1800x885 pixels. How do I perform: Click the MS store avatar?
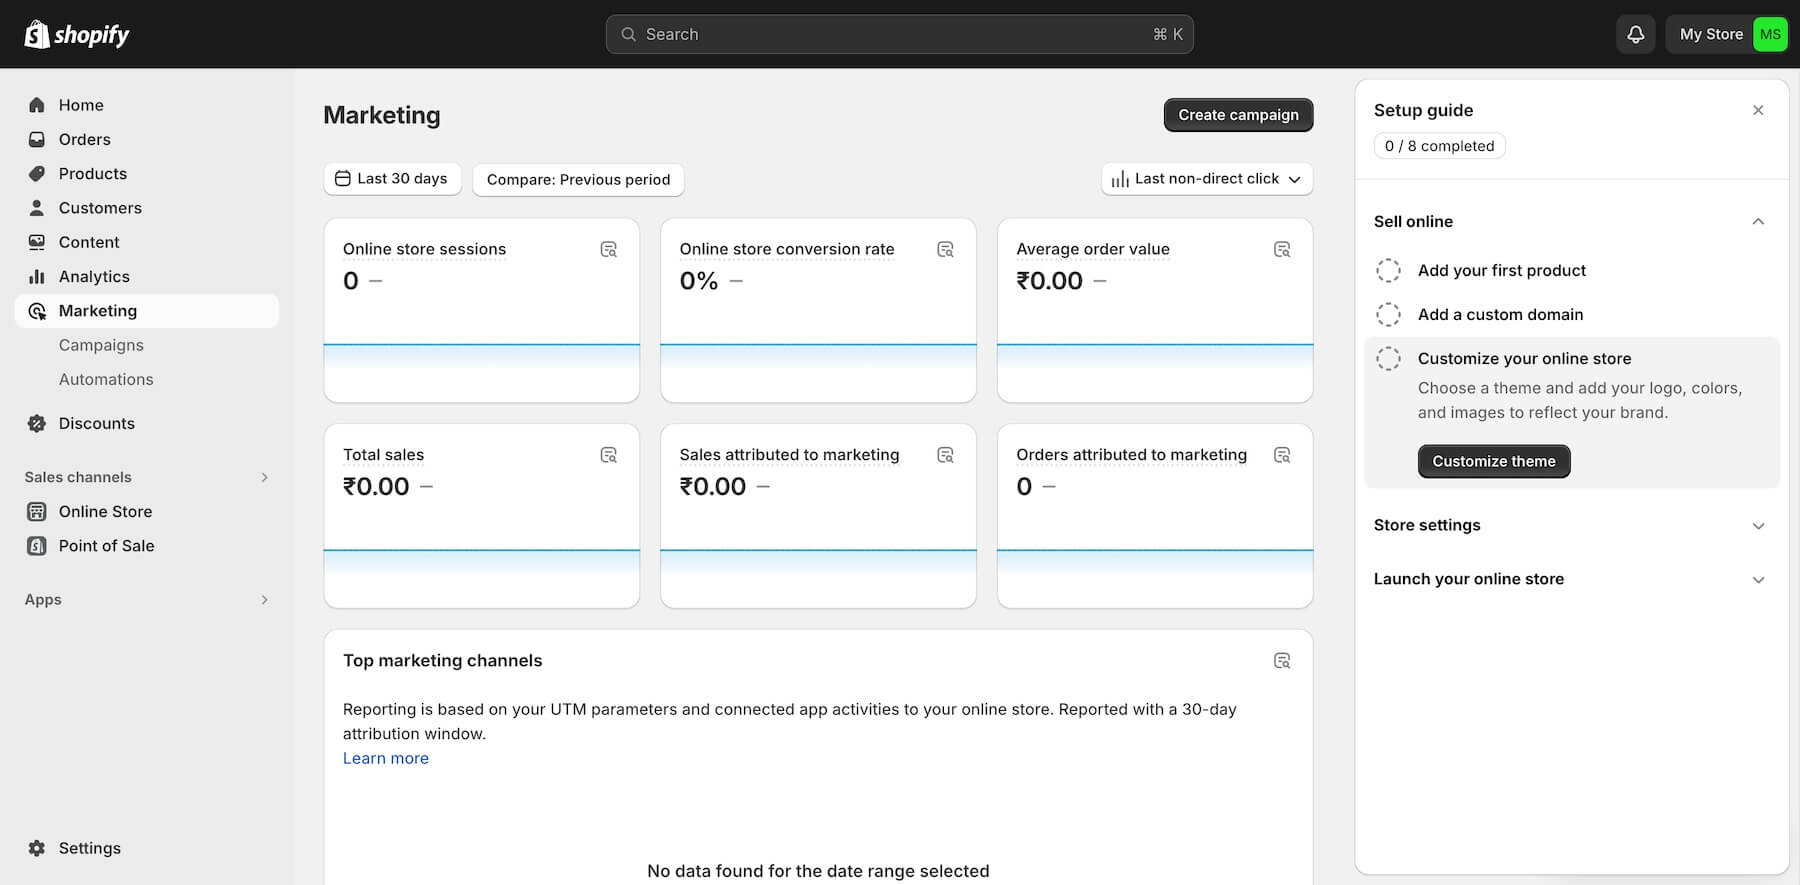1769,34
